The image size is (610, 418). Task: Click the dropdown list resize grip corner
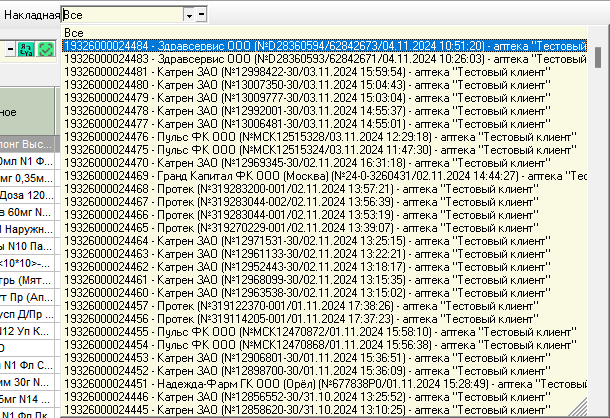(578, 407)
